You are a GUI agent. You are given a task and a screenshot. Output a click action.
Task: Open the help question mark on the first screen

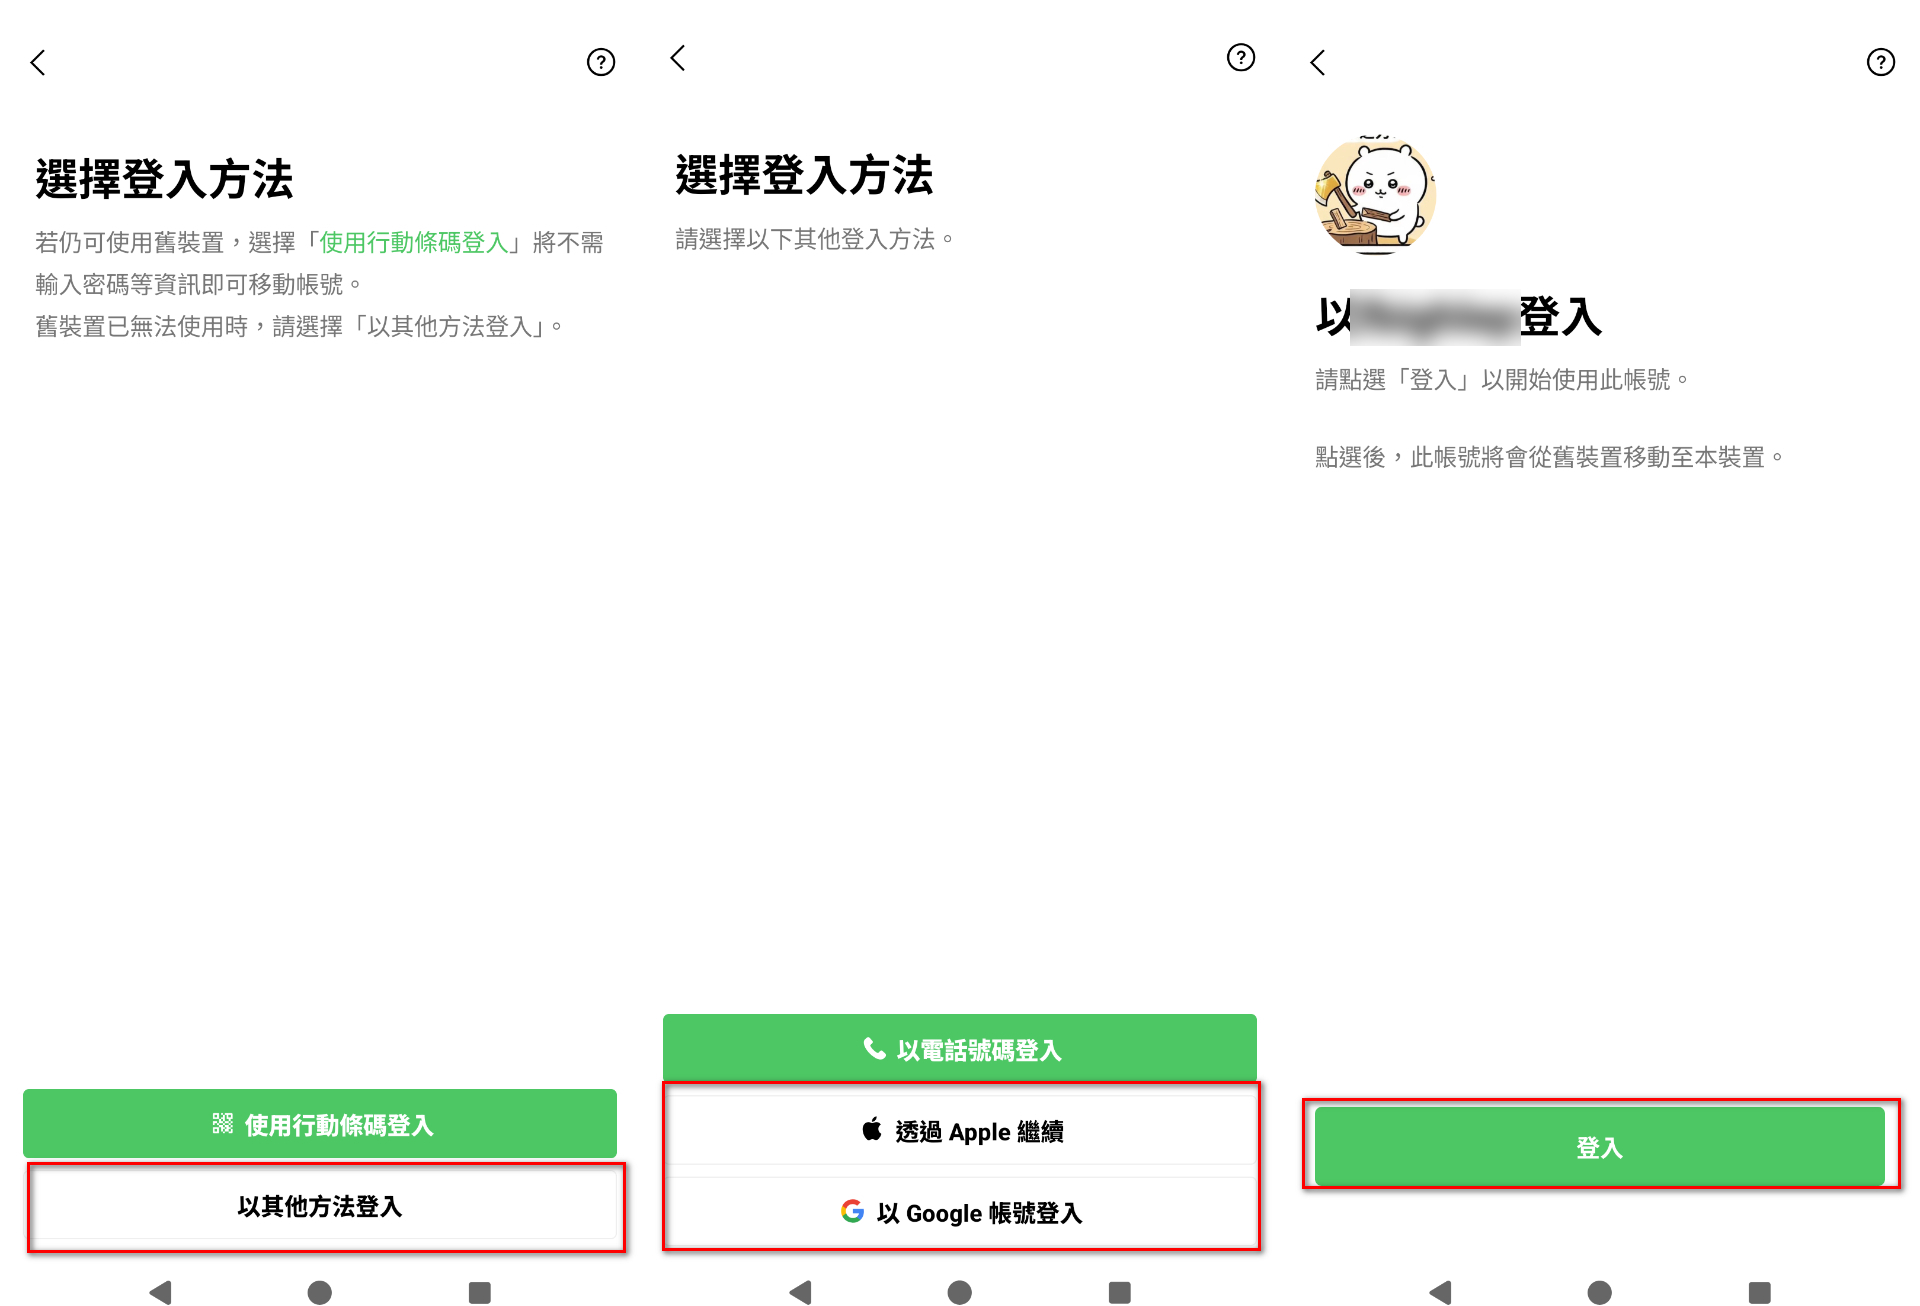coord(600,62)
